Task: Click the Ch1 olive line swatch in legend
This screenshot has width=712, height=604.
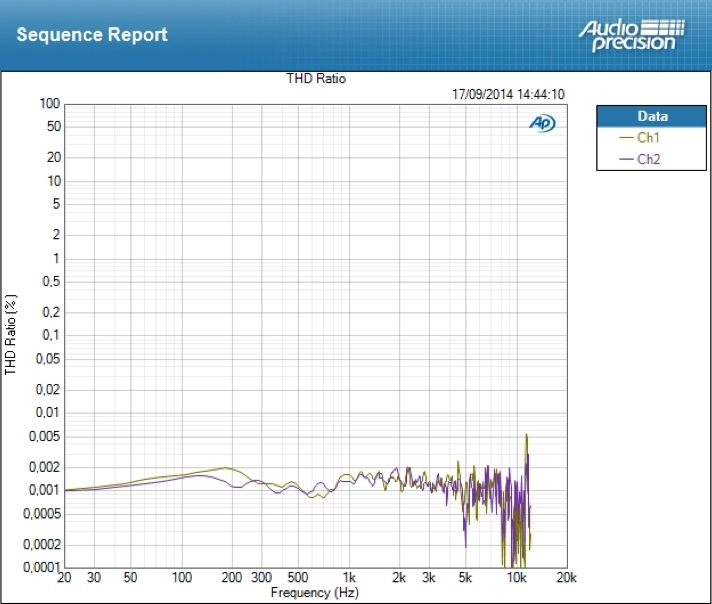Action: pyautogui.click(x=627, y=138)
